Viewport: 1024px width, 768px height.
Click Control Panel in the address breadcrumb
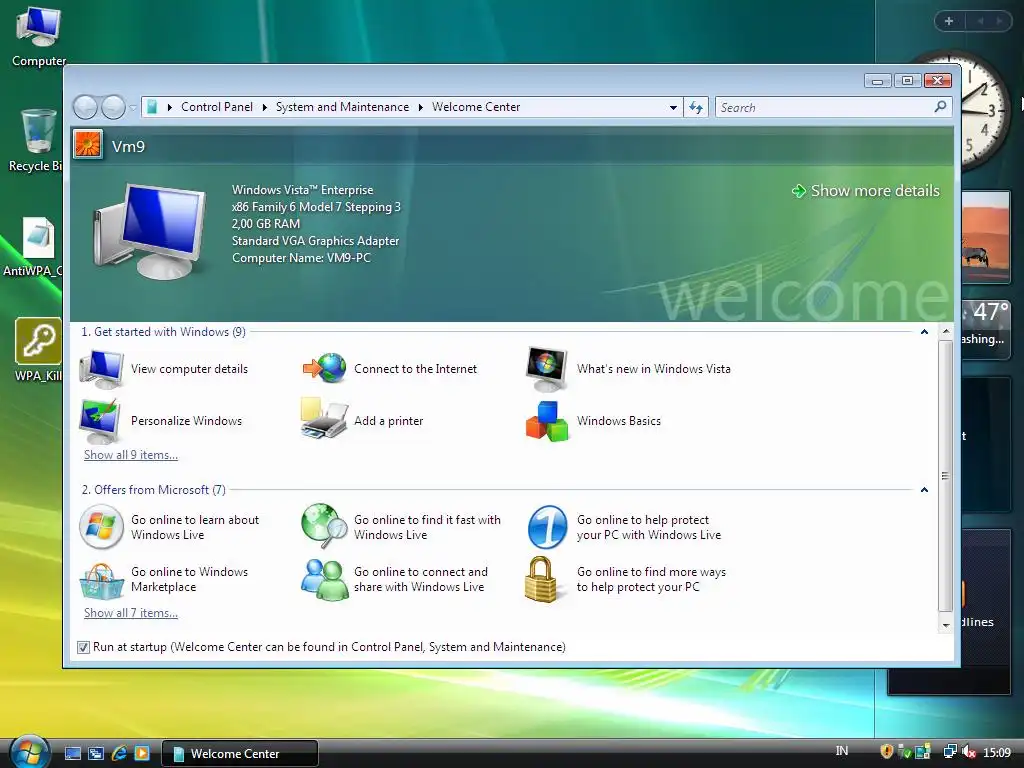coord(217,107)
